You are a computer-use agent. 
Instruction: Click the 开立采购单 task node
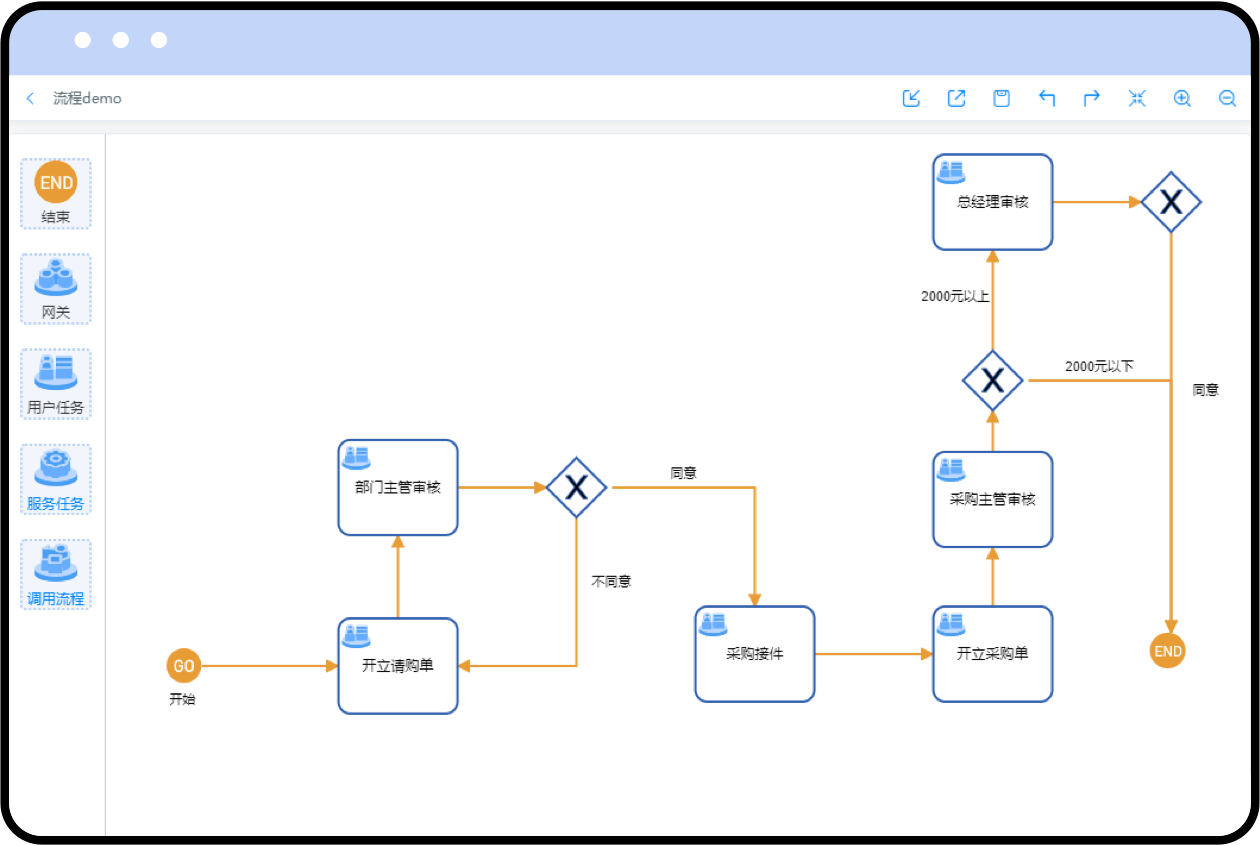tap(992, 654)
